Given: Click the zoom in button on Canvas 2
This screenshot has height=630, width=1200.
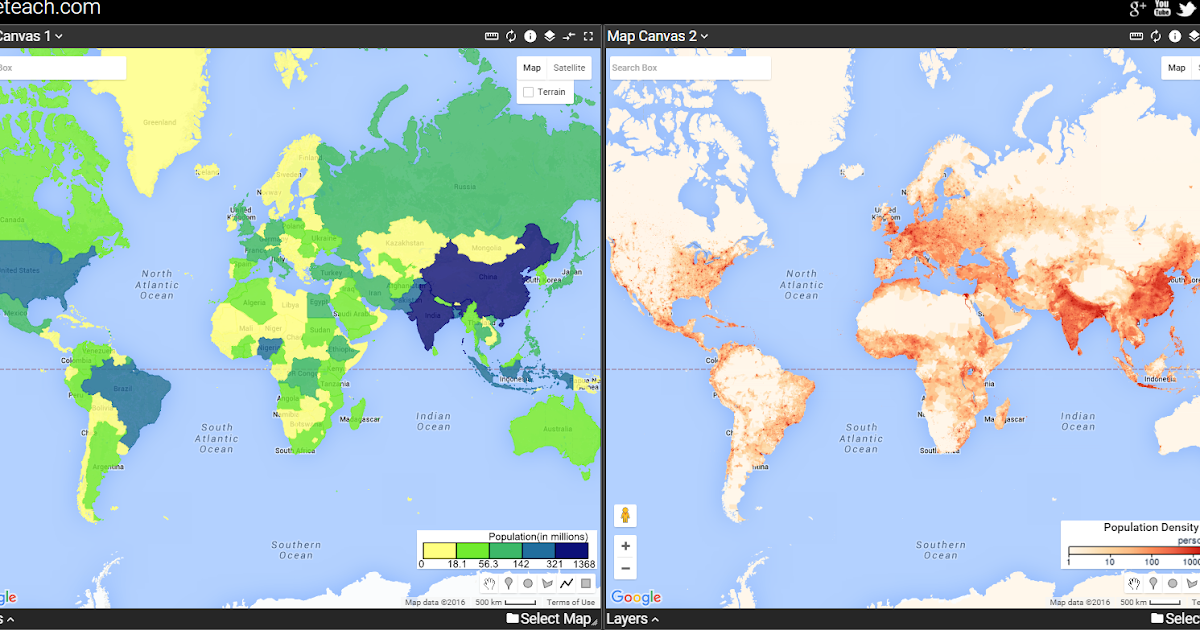Looking at the screenshot, I should (624, 546).
